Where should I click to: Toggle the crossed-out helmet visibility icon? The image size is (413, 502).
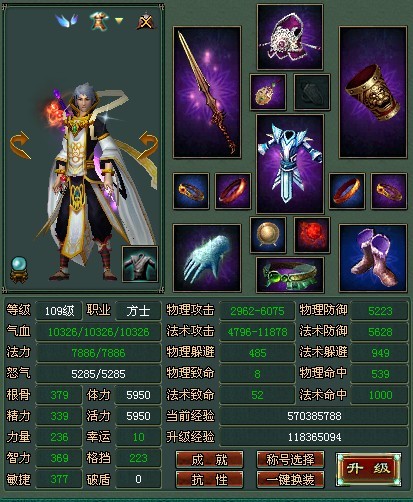pos(146,21)
